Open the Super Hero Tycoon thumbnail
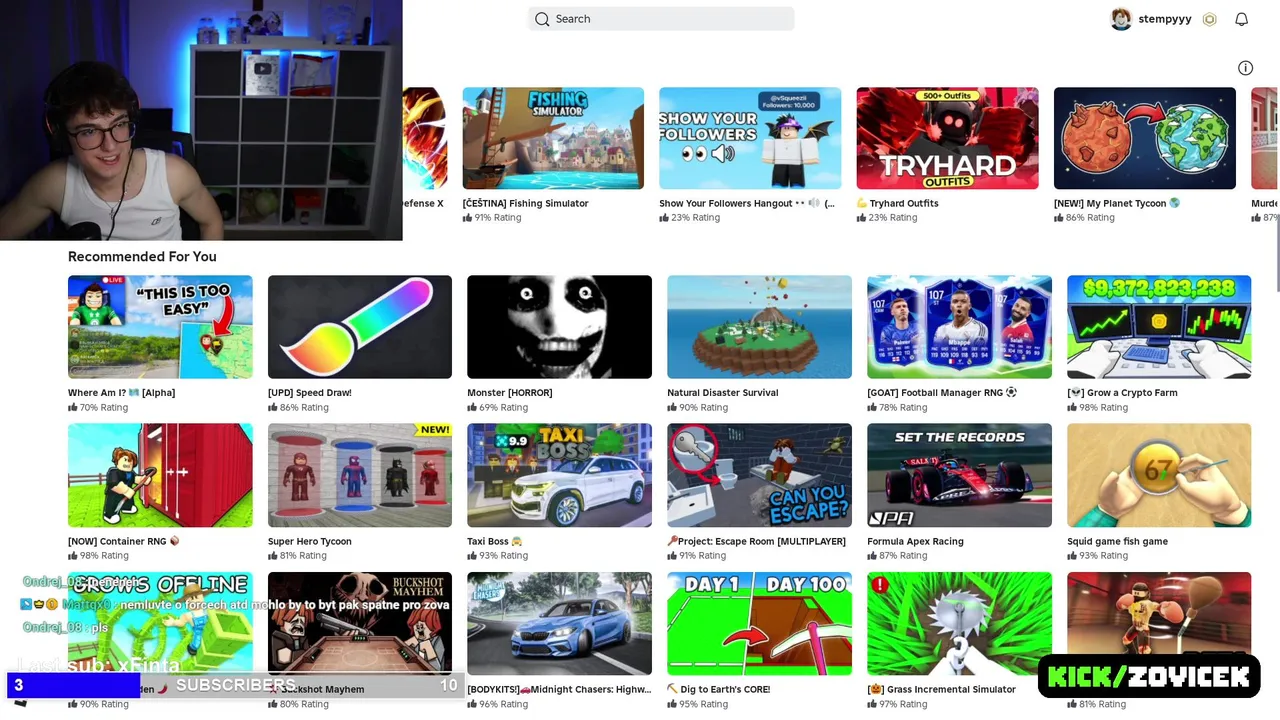 coord(360,475)
